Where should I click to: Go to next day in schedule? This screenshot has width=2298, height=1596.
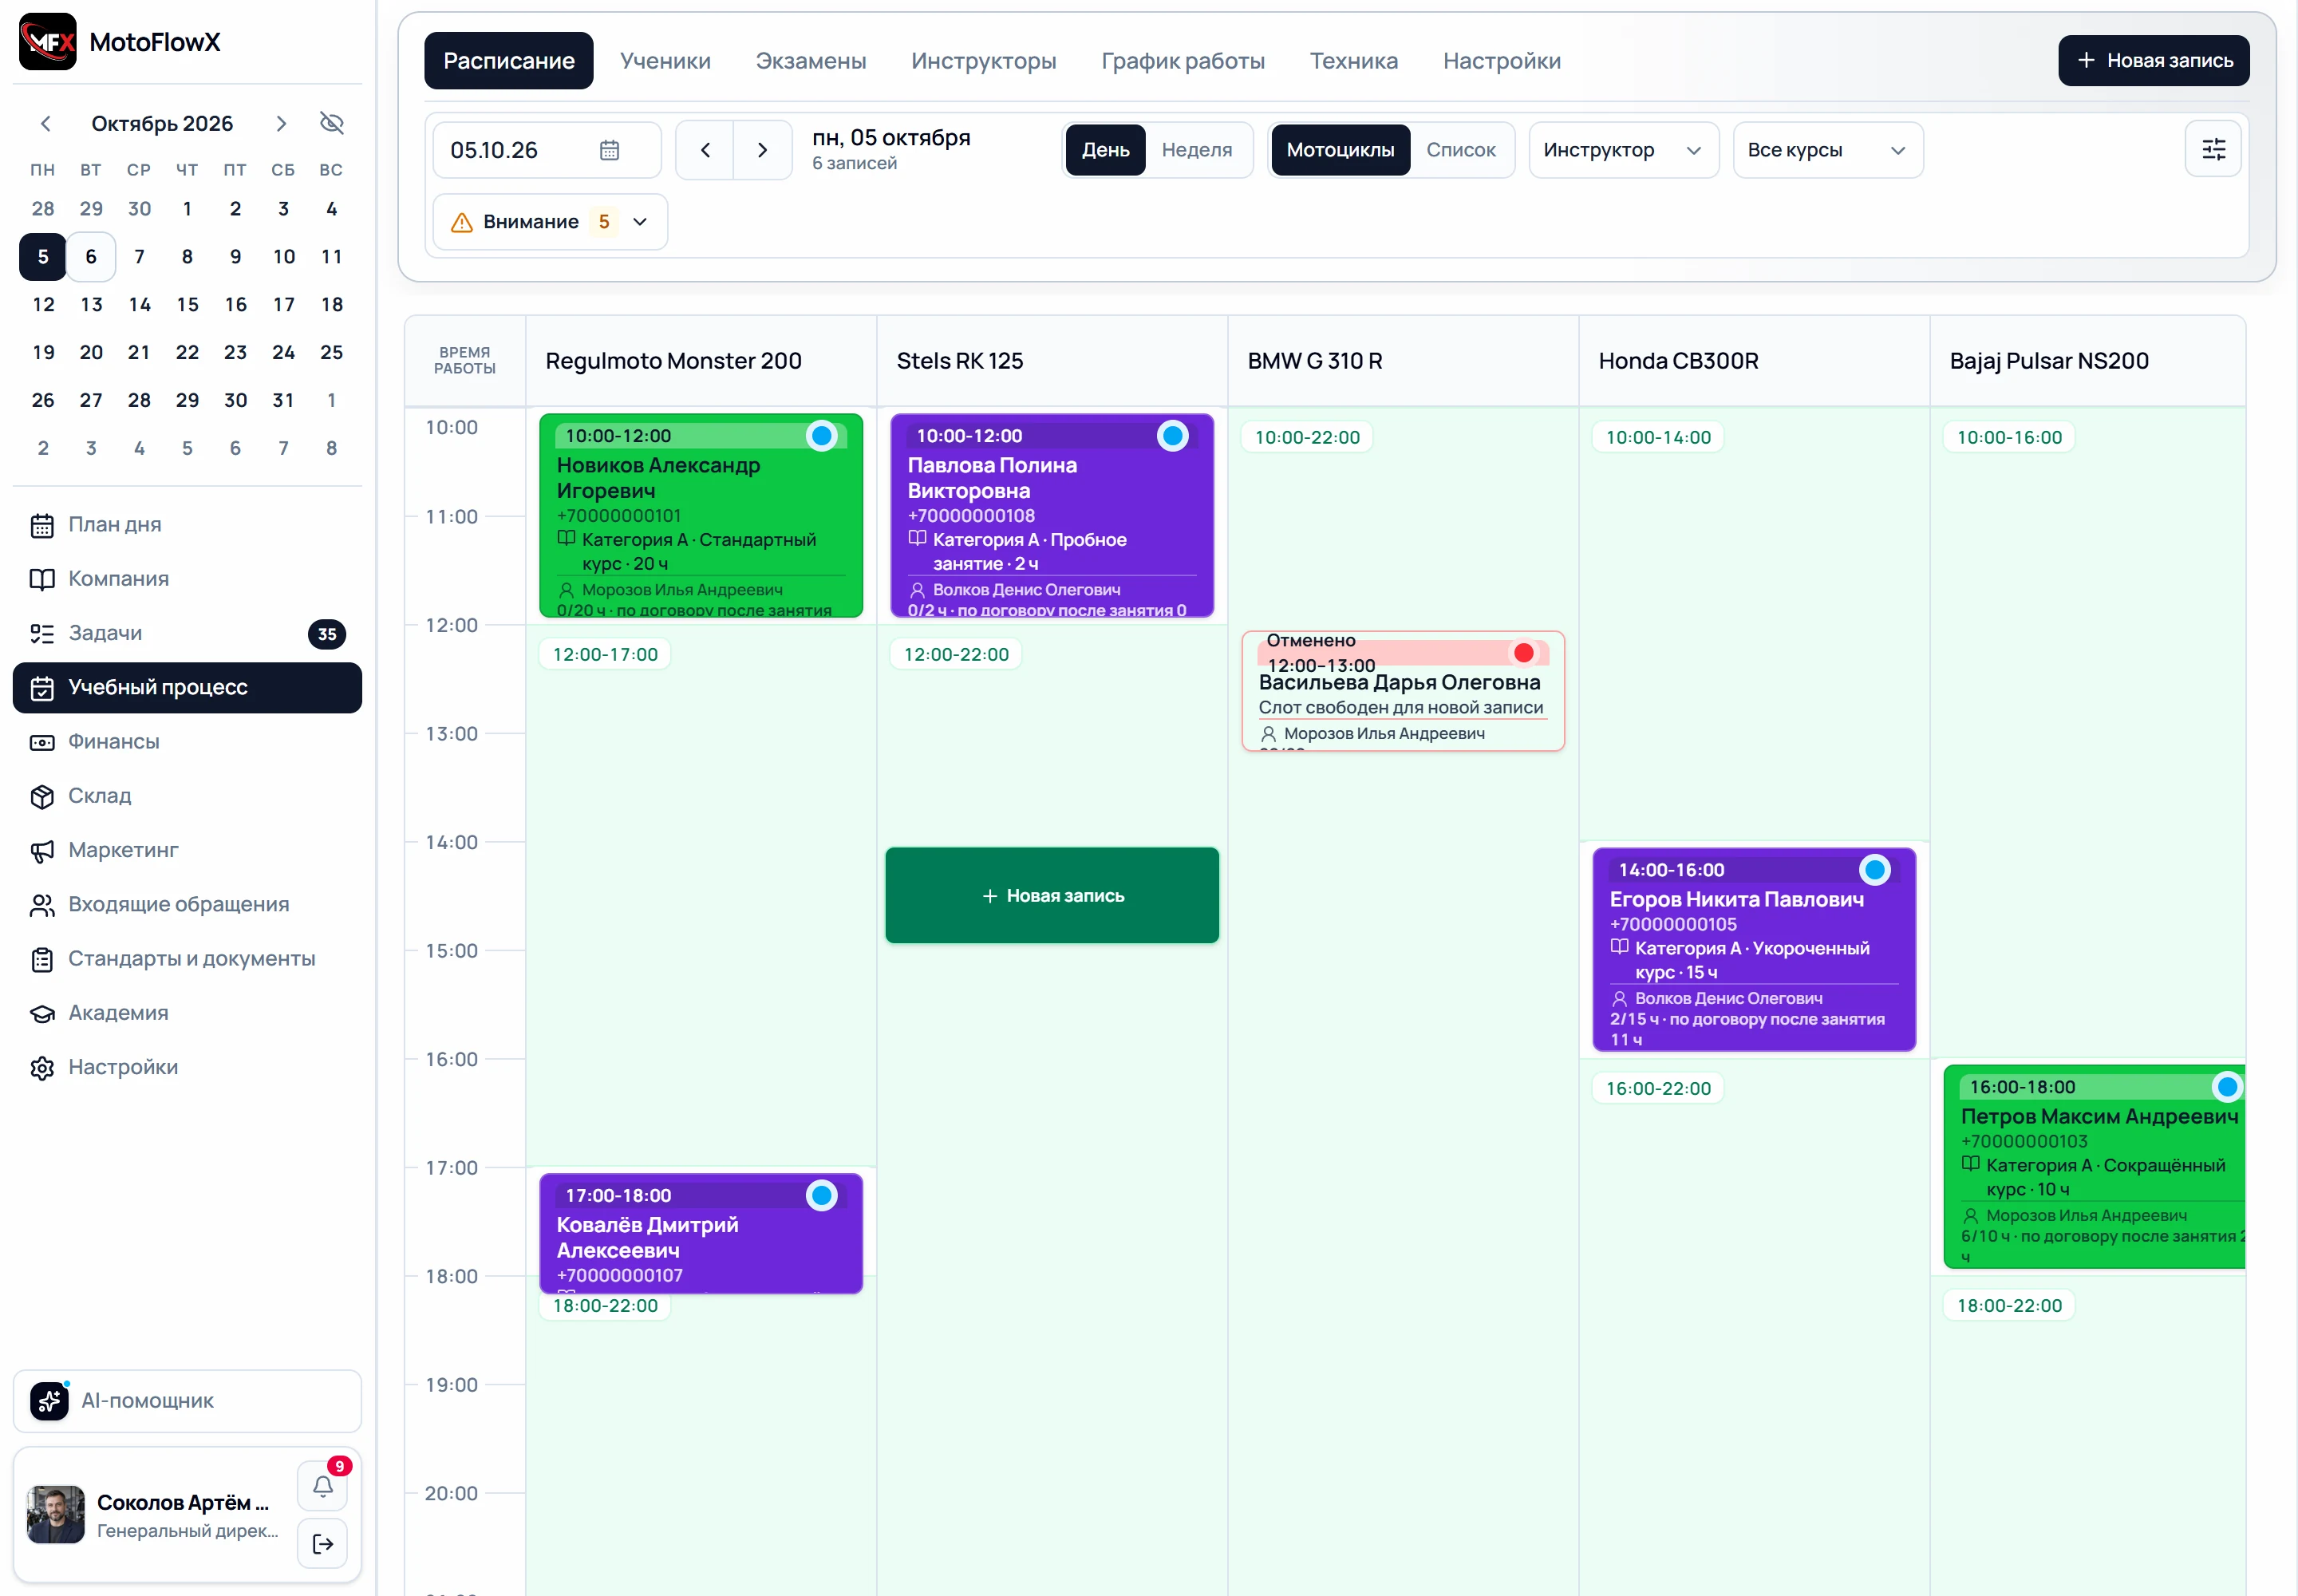pos(763,150)
